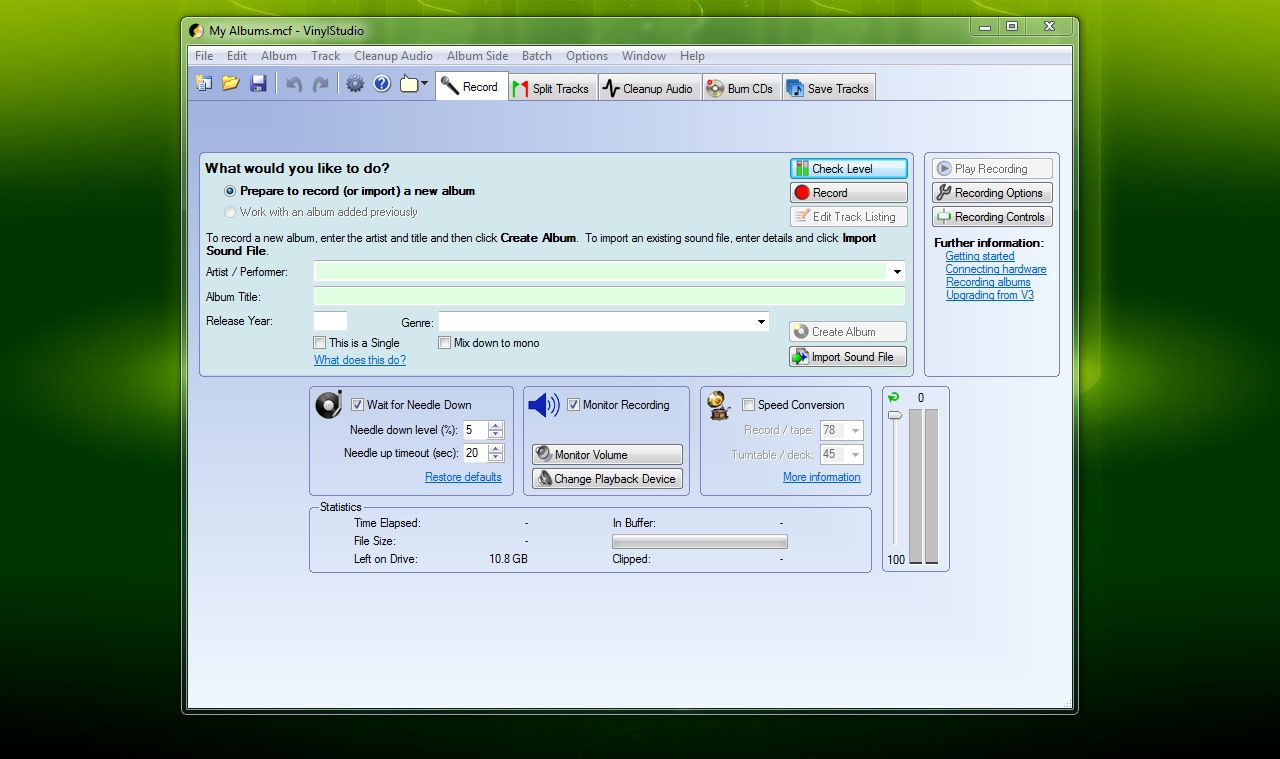Click the Play Recording button

click(x=993, y=169)
